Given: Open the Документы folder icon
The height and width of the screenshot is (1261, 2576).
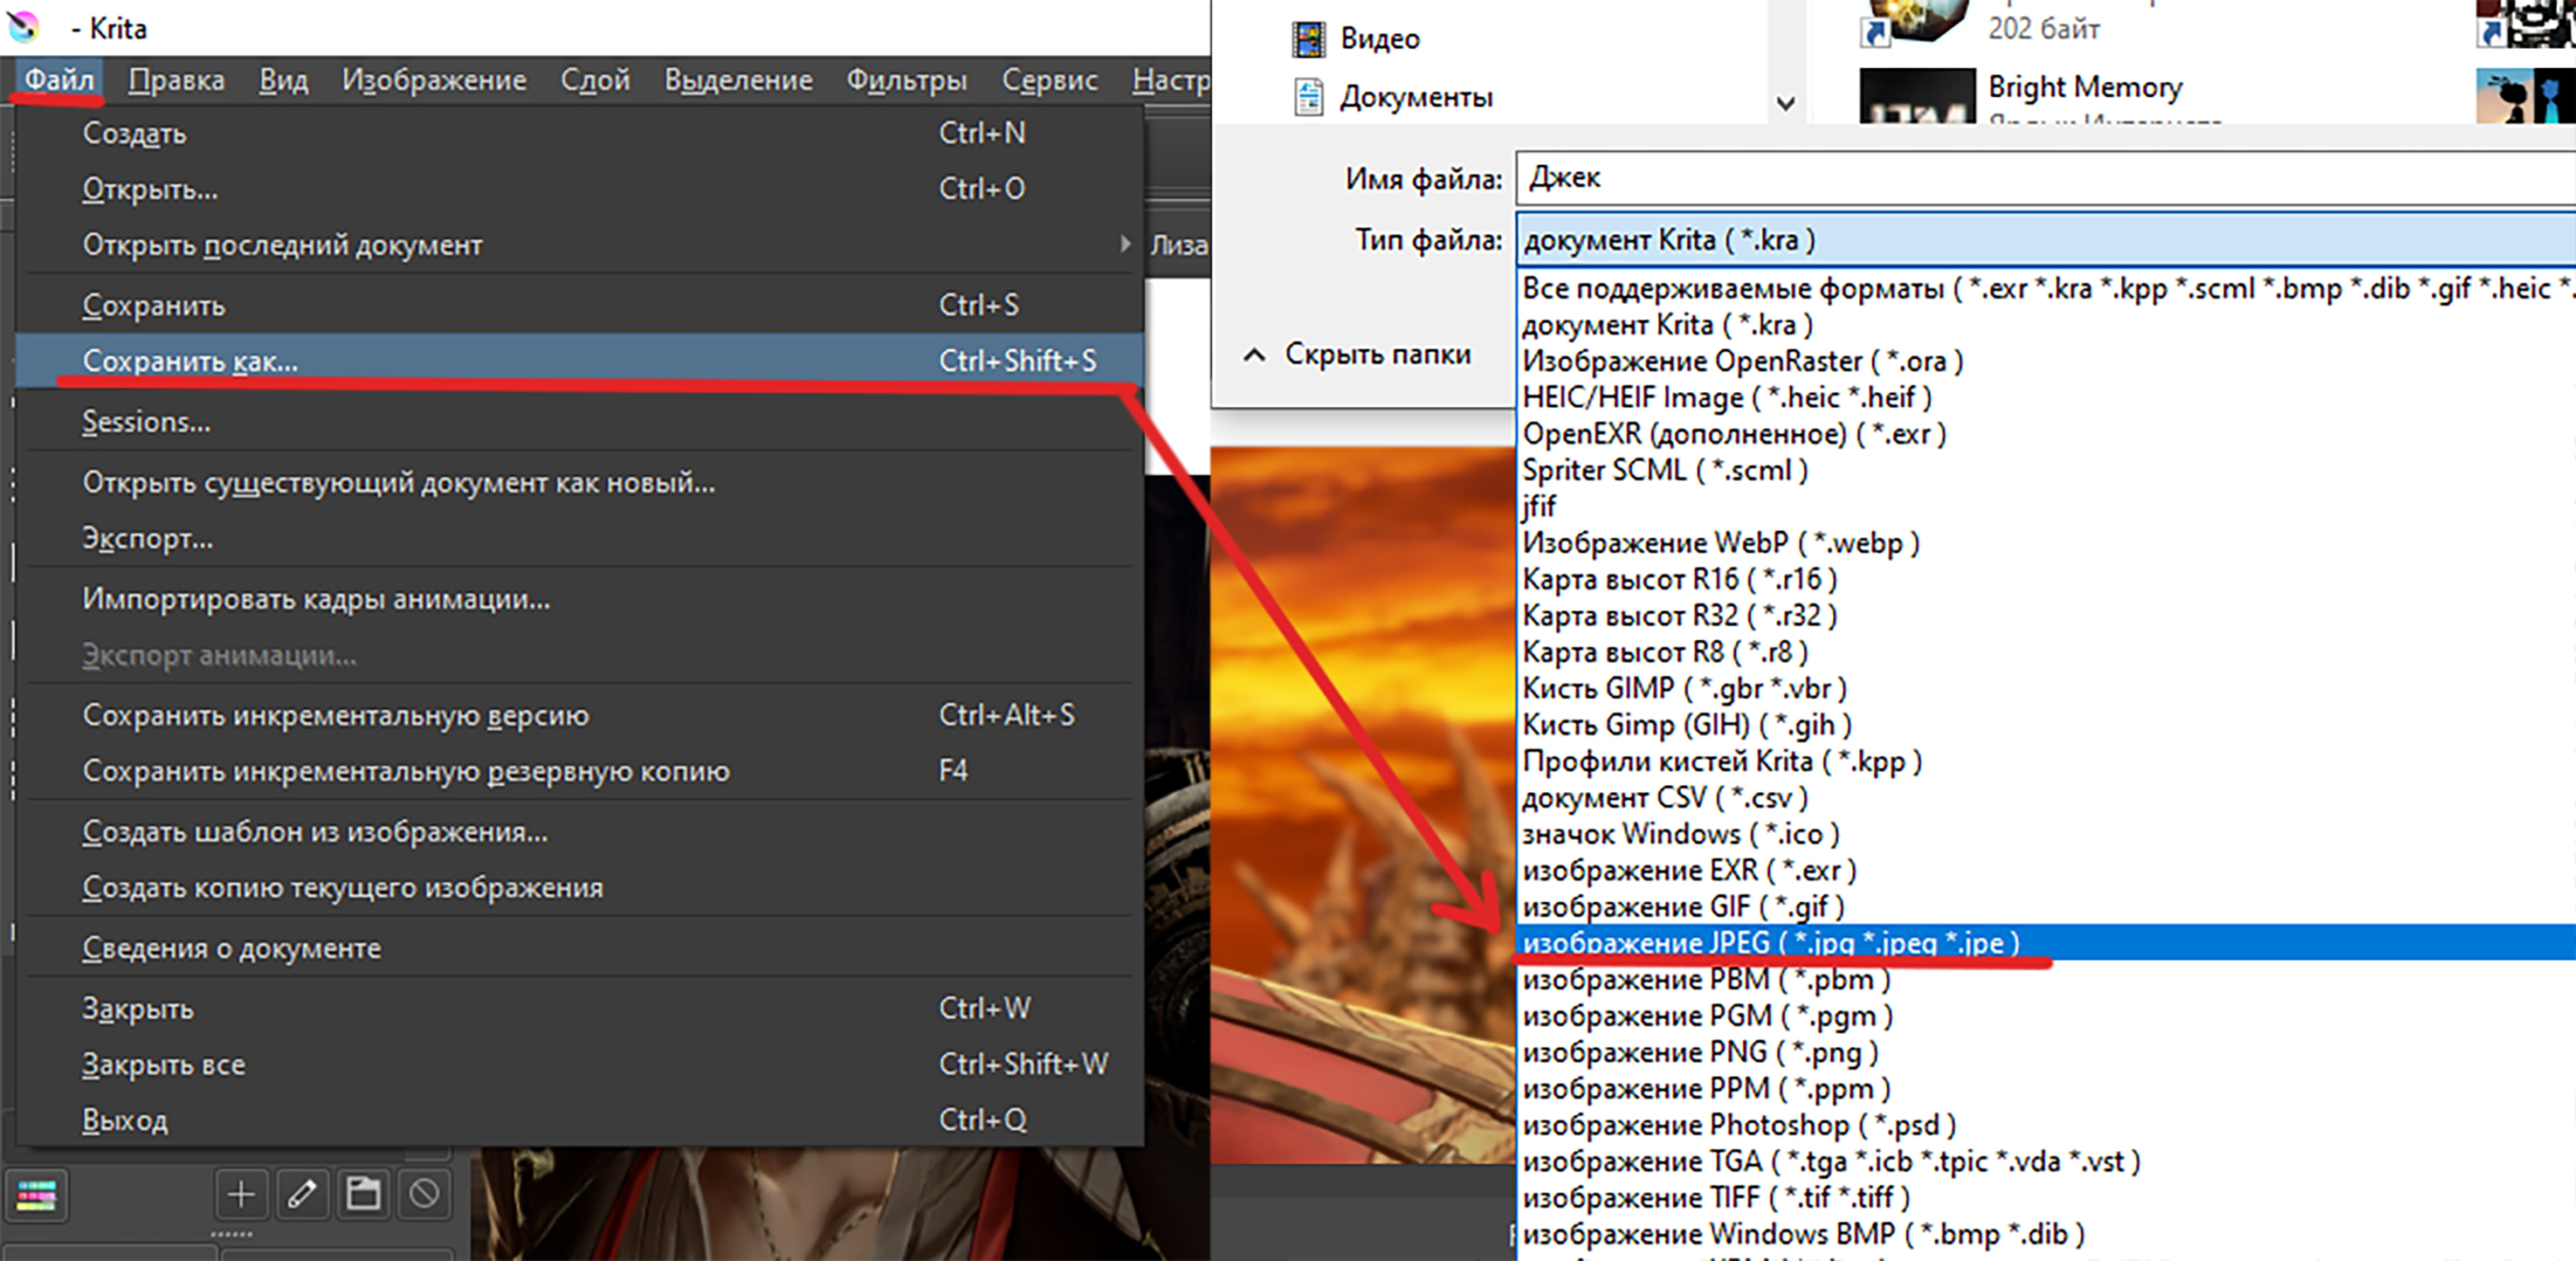Looking at the screenshot, I should 1308,97.
